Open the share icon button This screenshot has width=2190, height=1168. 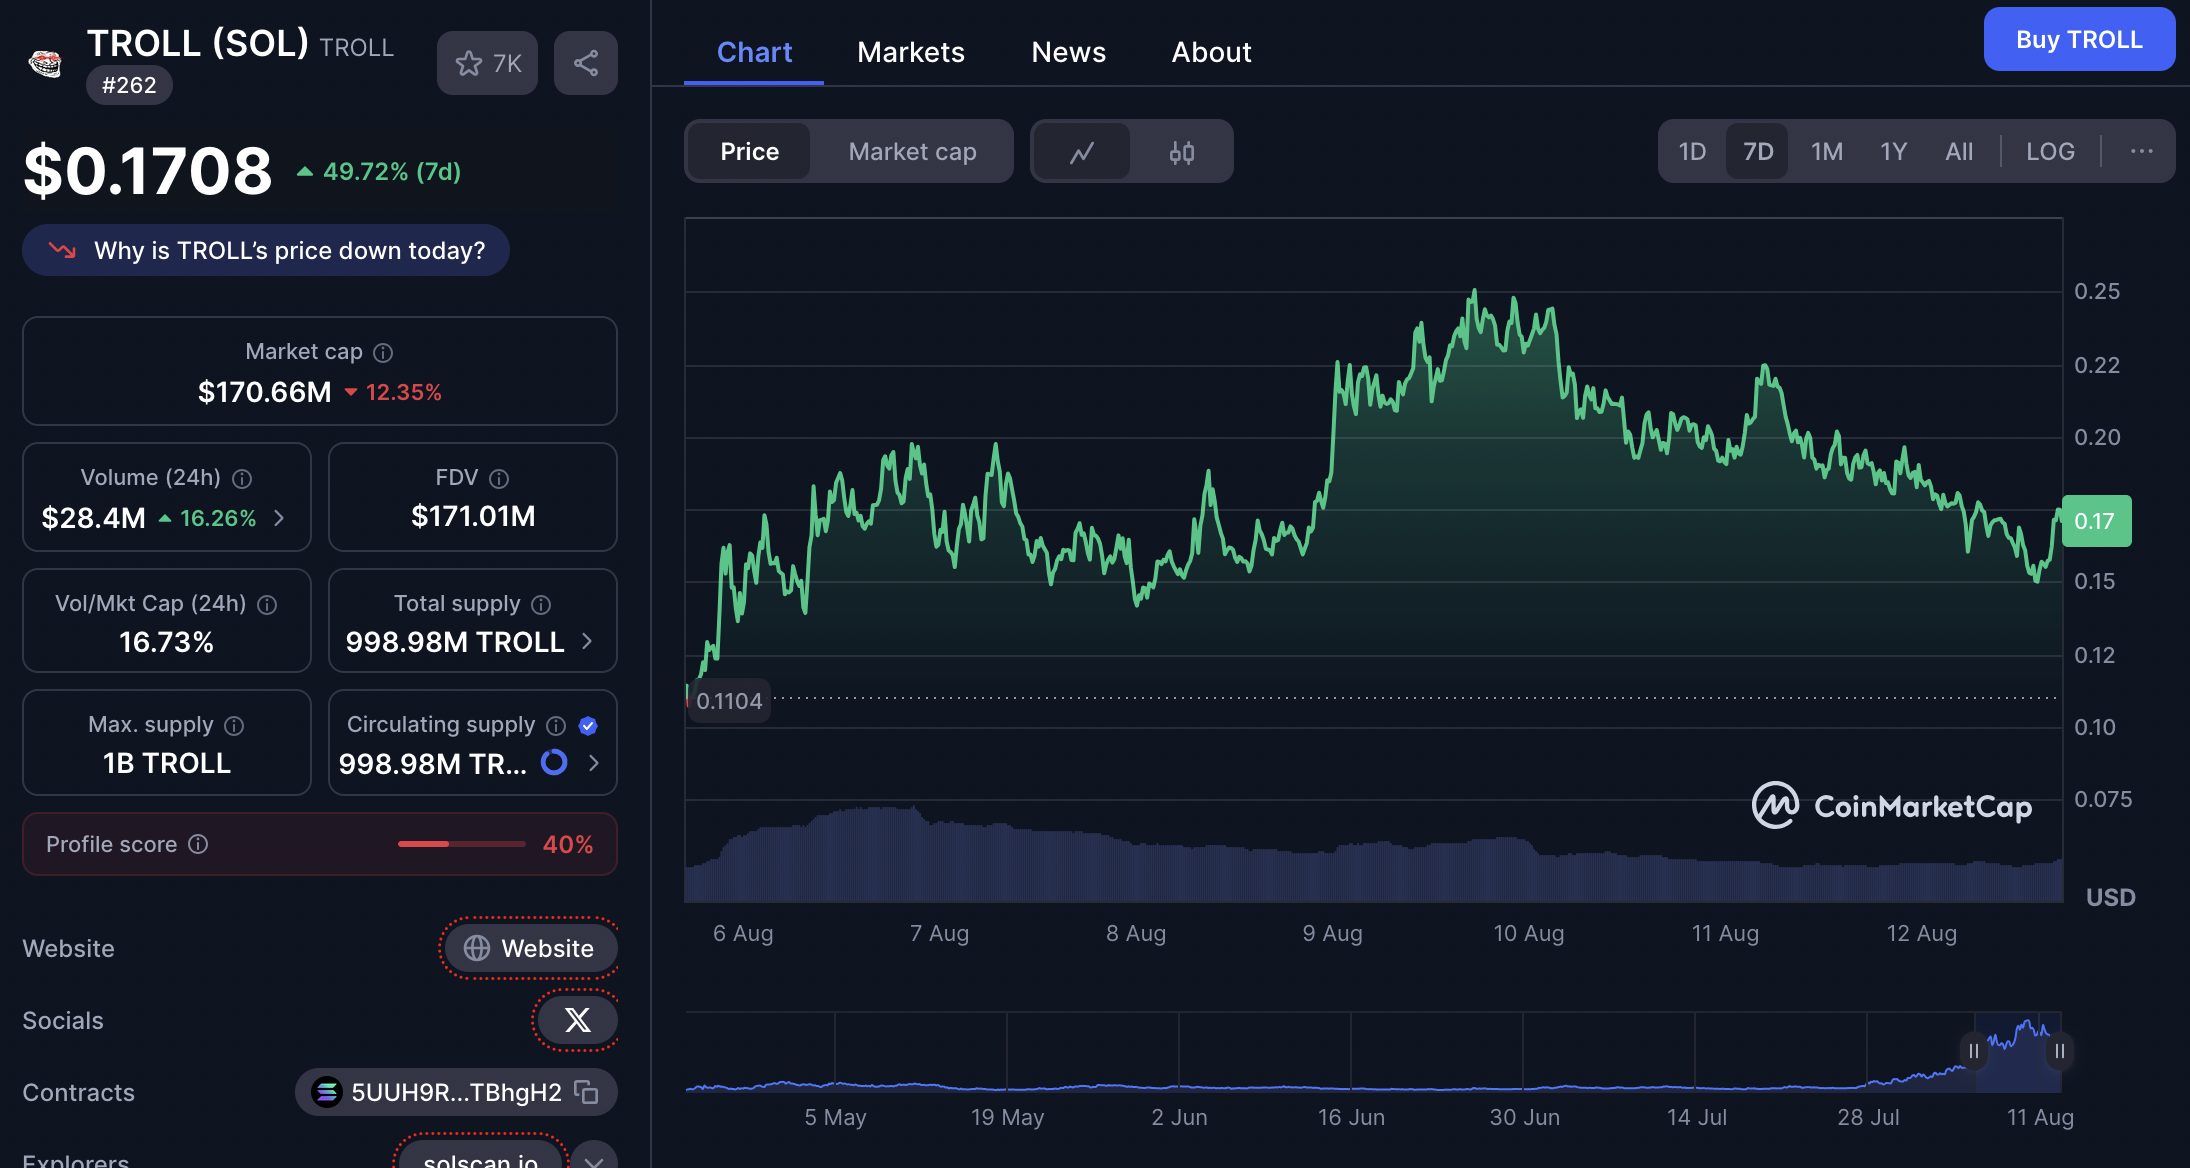pyautogui.click(x=586, y=63)
